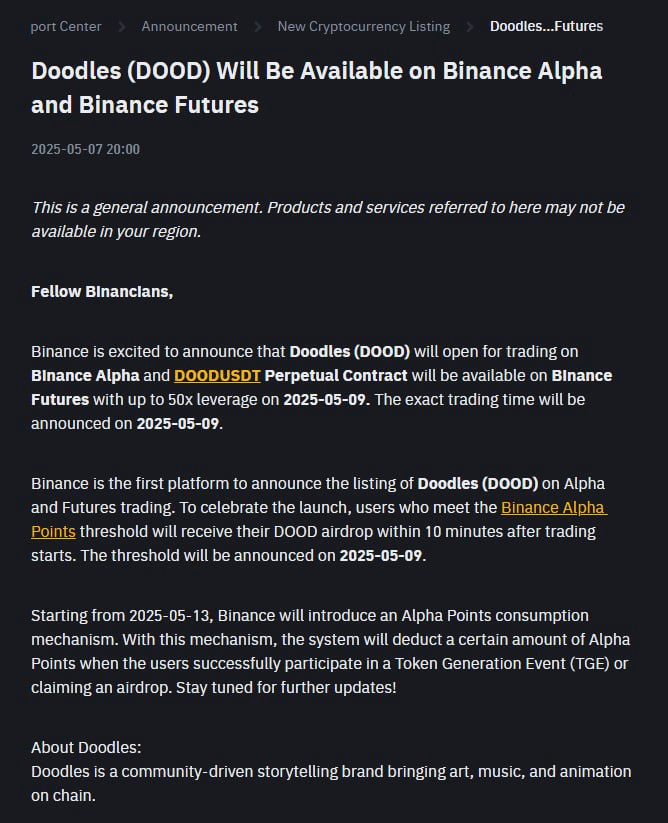Click the chevron after 'Announcement' breadcrumb
Screen dimensions: 668x823
[258, 27]
